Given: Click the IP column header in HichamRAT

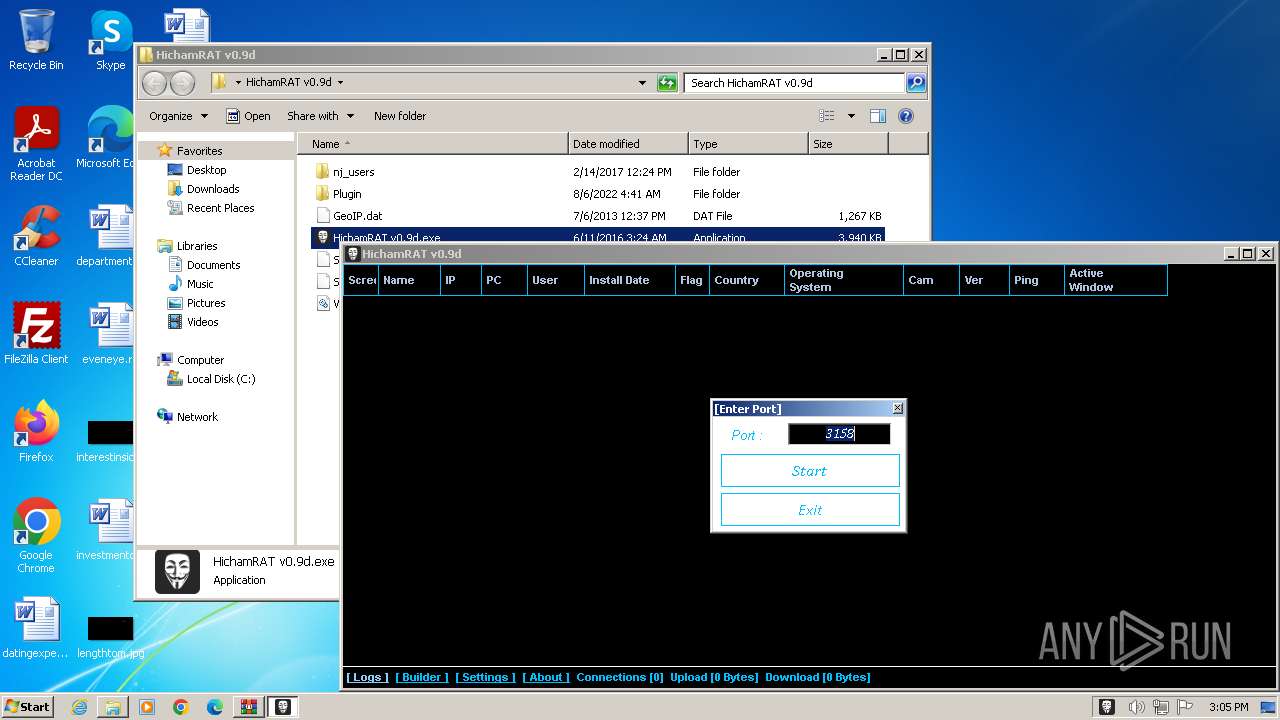Looking at the screenshot, I should coord(460,280).
